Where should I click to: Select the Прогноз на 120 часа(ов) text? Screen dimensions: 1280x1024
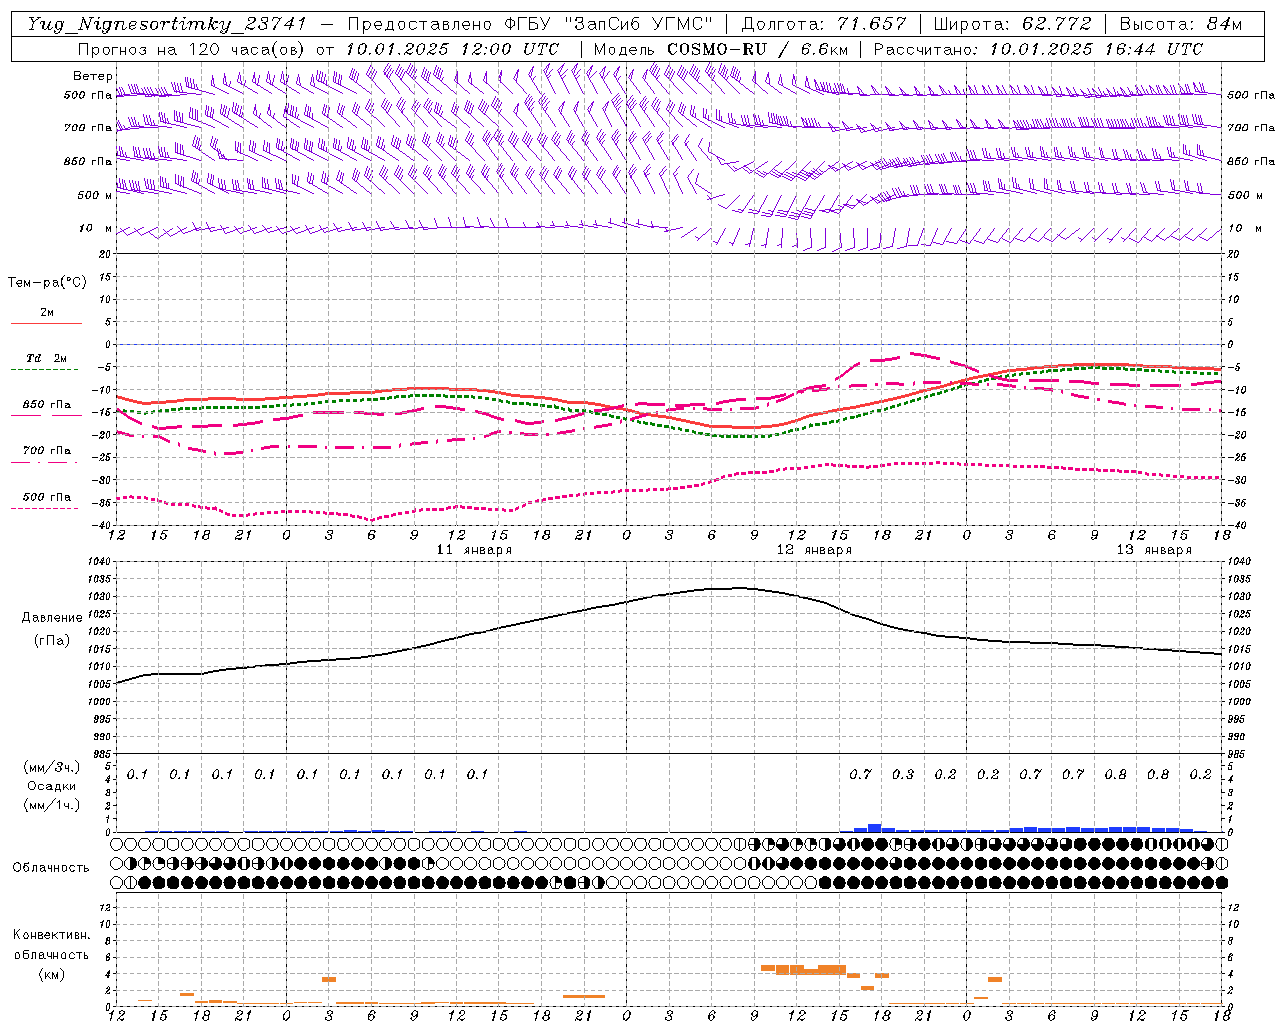(192, 49)
